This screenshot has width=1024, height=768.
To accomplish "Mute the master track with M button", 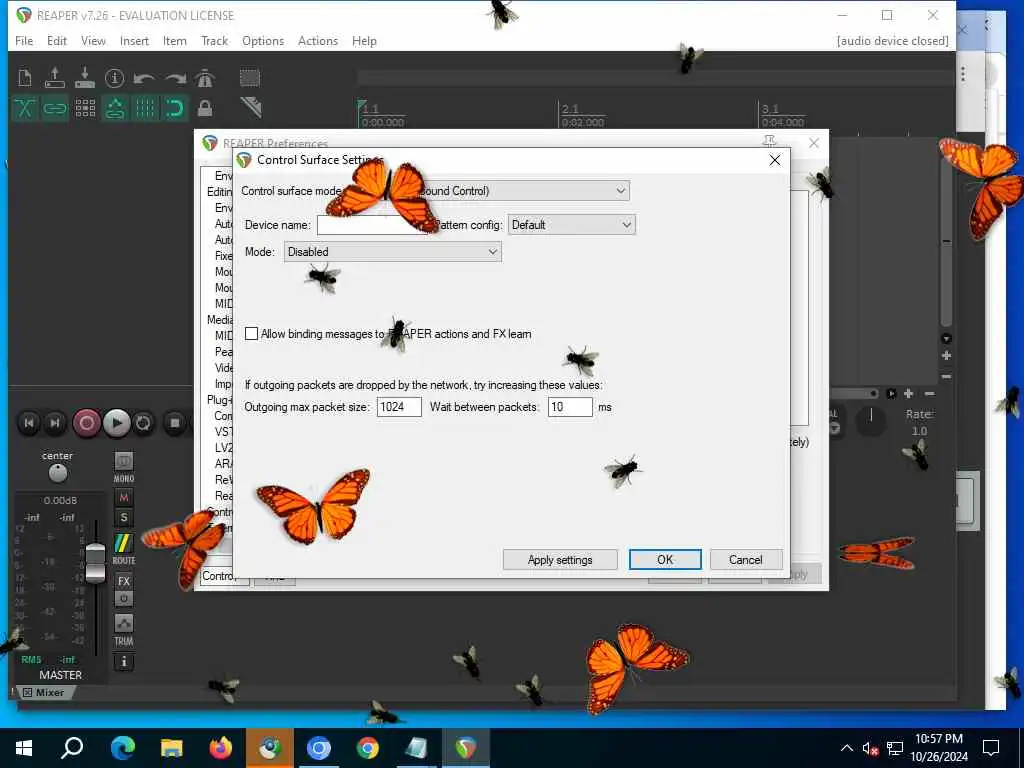I will click(x=124, y=498).
